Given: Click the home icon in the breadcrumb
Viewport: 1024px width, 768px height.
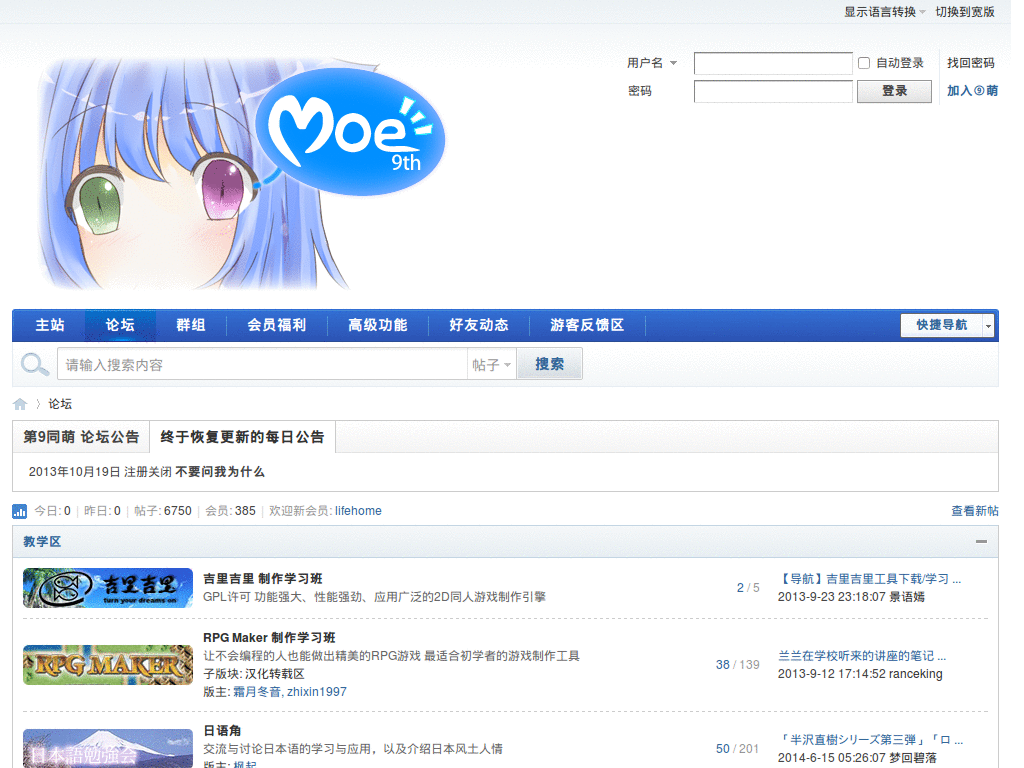Looking at the screenshot, I should coord(19,403).
